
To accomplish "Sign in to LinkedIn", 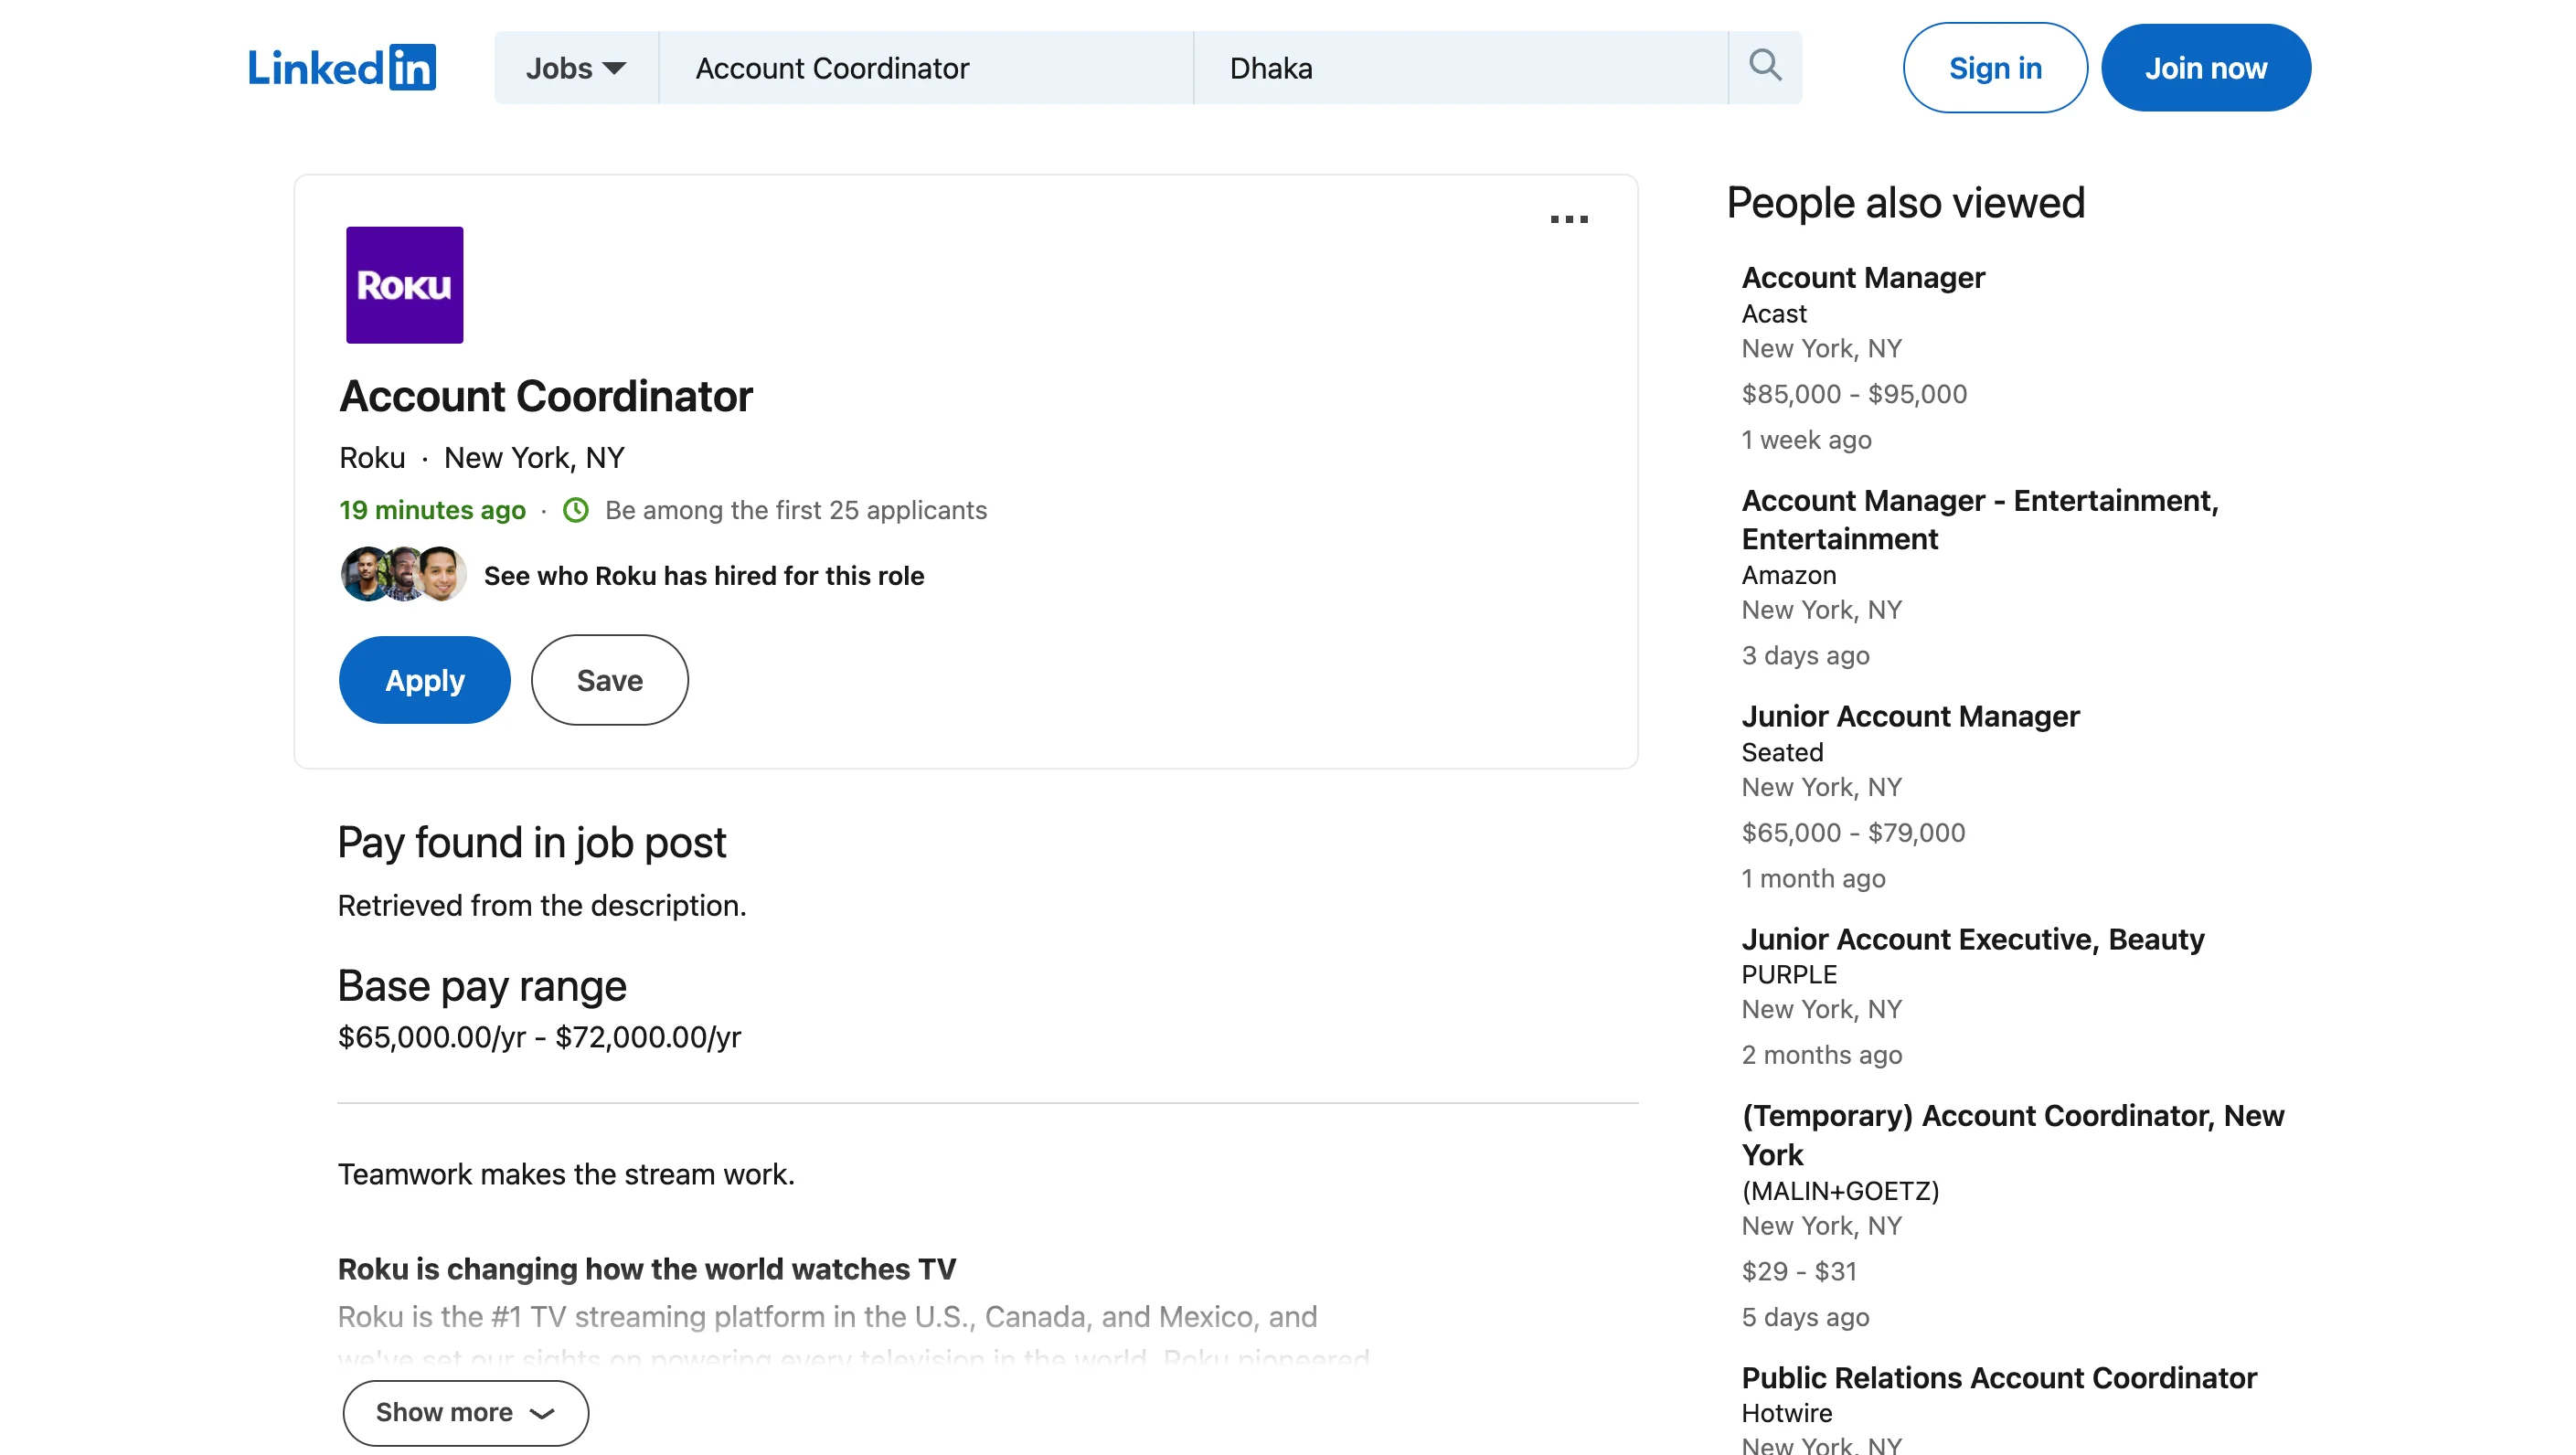I will tap(1994, 67).
